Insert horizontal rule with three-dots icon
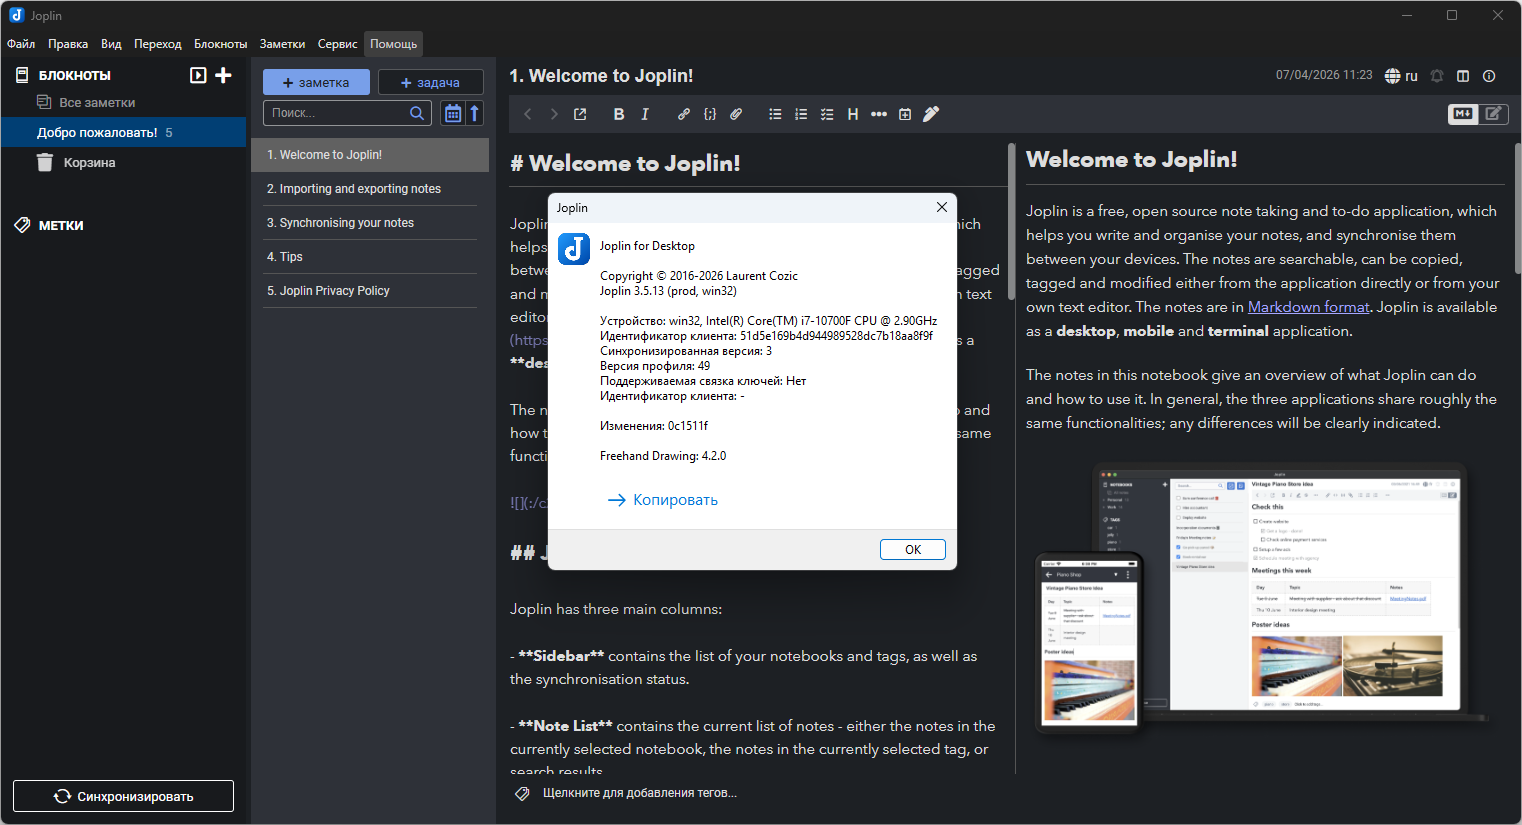This screenshot has height=825, width=1522. pyautogui.click(x=879, y=114)
